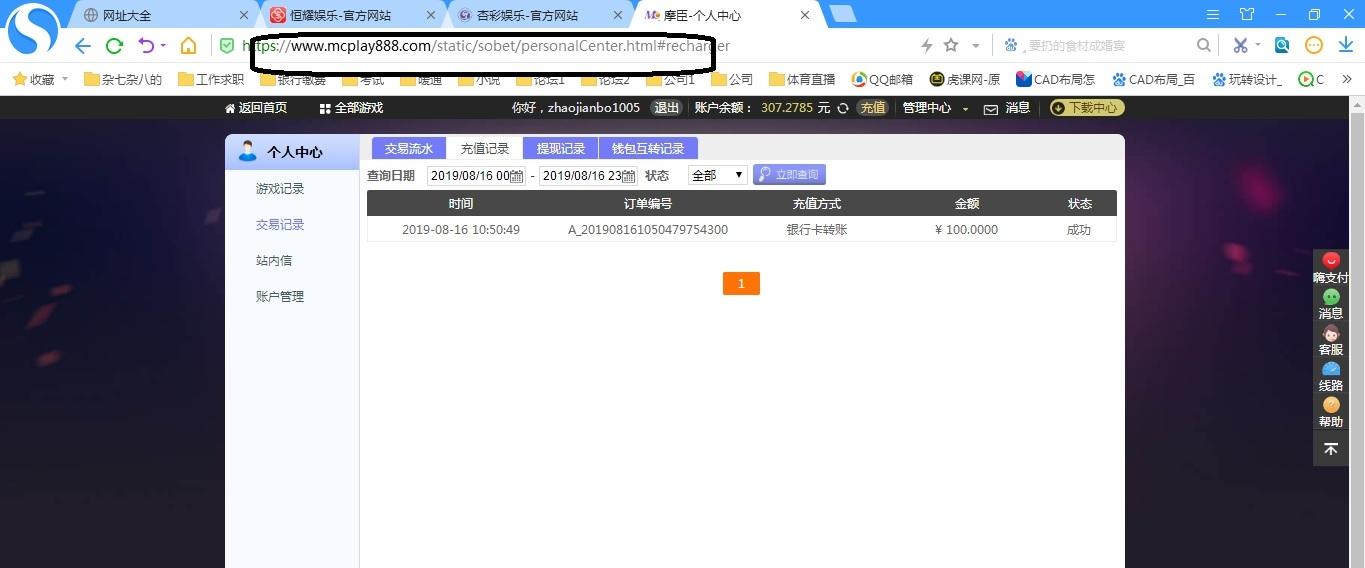
Task: Open 账户管理 in the sidebar
Action: 280,297
